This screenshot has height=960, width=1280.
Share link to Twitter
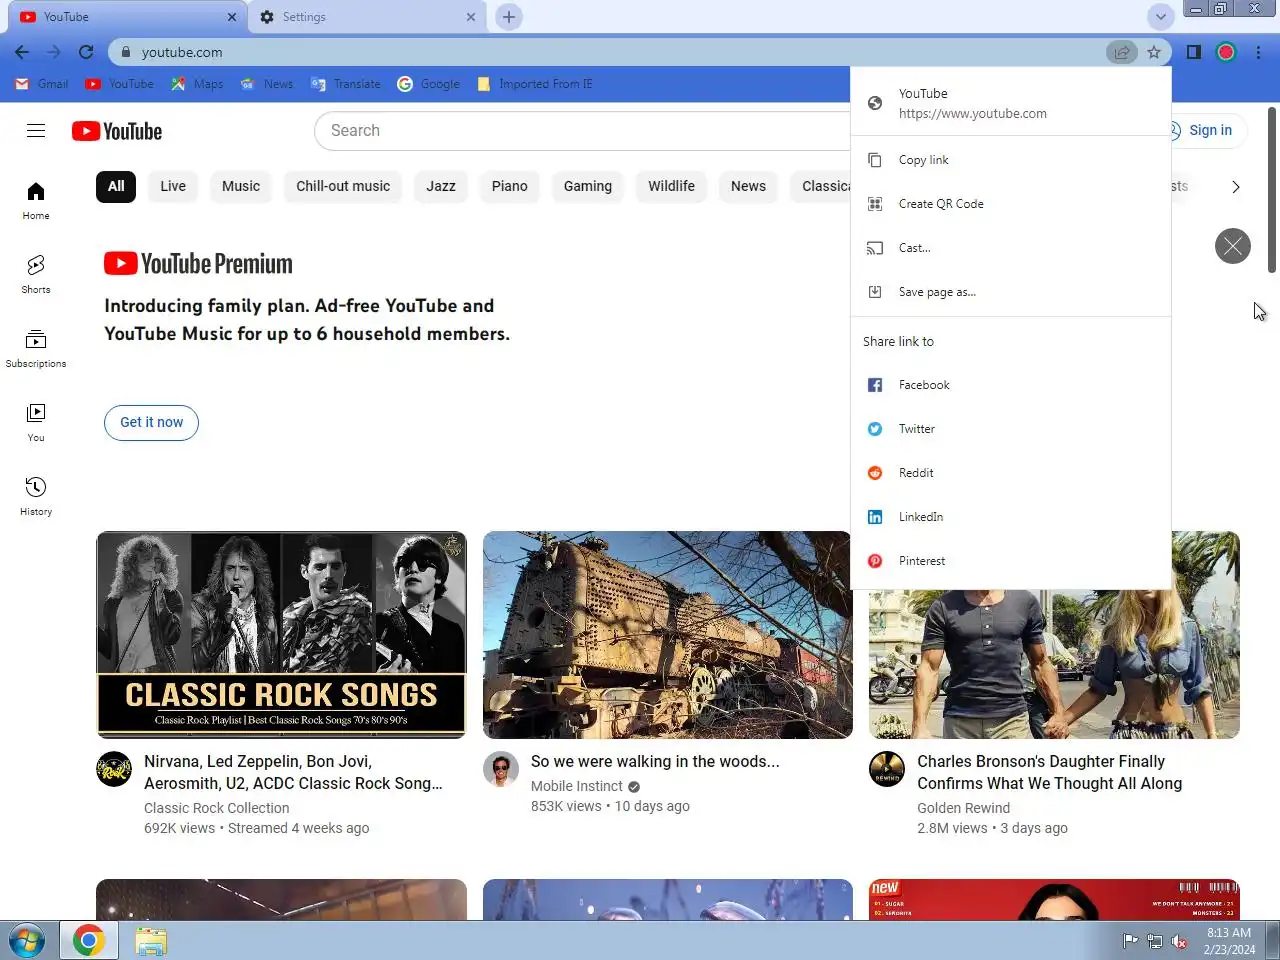1011,429
